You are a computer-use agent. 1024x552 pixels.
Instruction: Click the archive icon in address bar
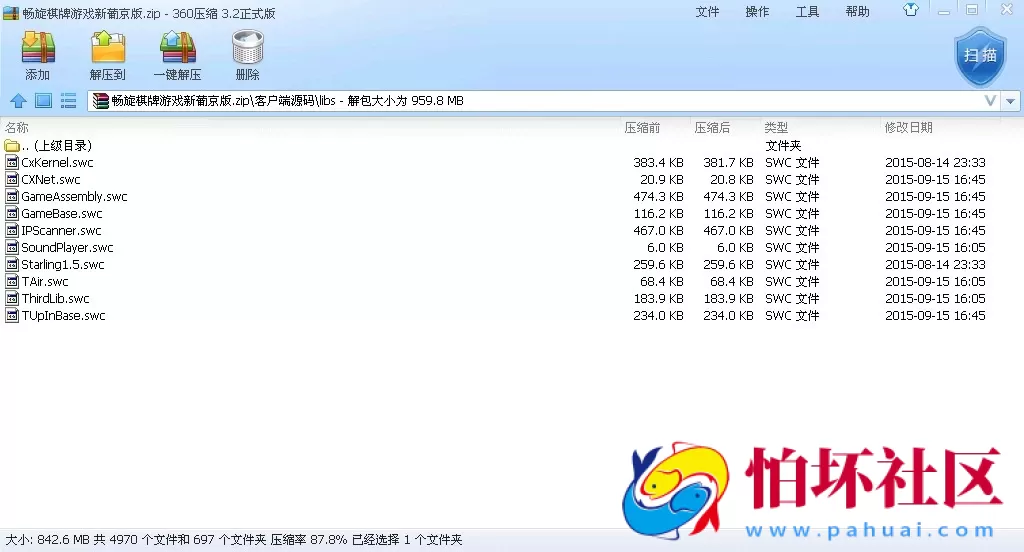point(101,101)
